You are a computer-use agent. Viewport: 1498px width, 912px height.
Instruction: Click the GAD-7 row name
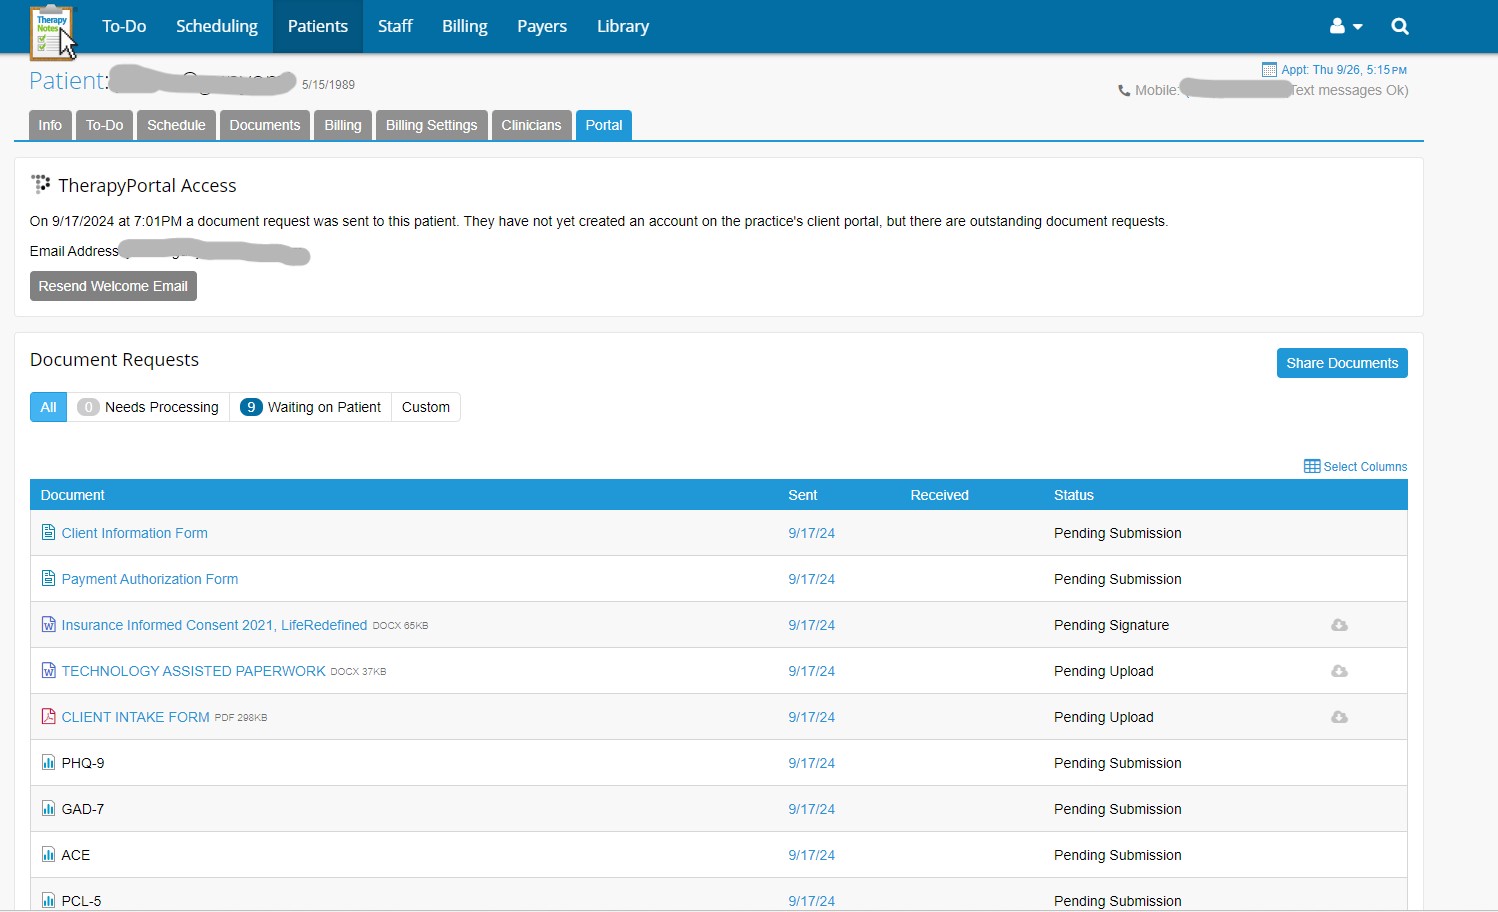tap(83, 809)
